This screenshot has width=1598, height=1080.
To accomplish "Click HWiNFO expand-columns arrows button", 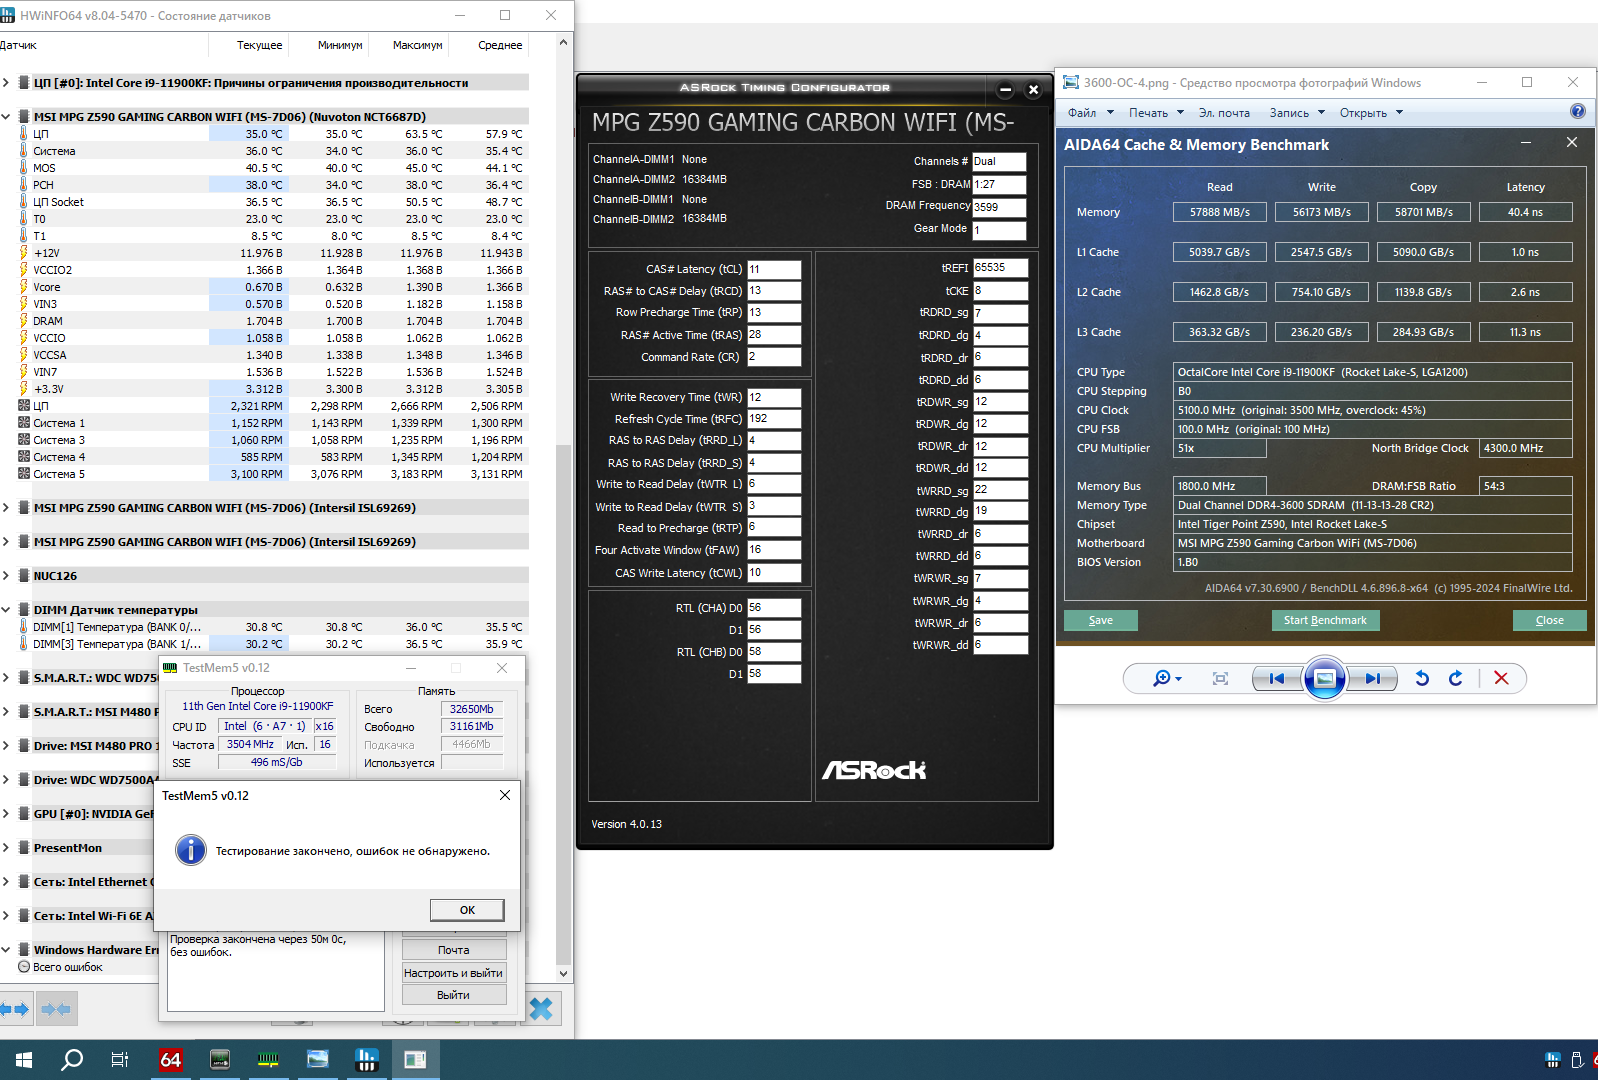I will pyautogui.click(x=16, y=1009).
